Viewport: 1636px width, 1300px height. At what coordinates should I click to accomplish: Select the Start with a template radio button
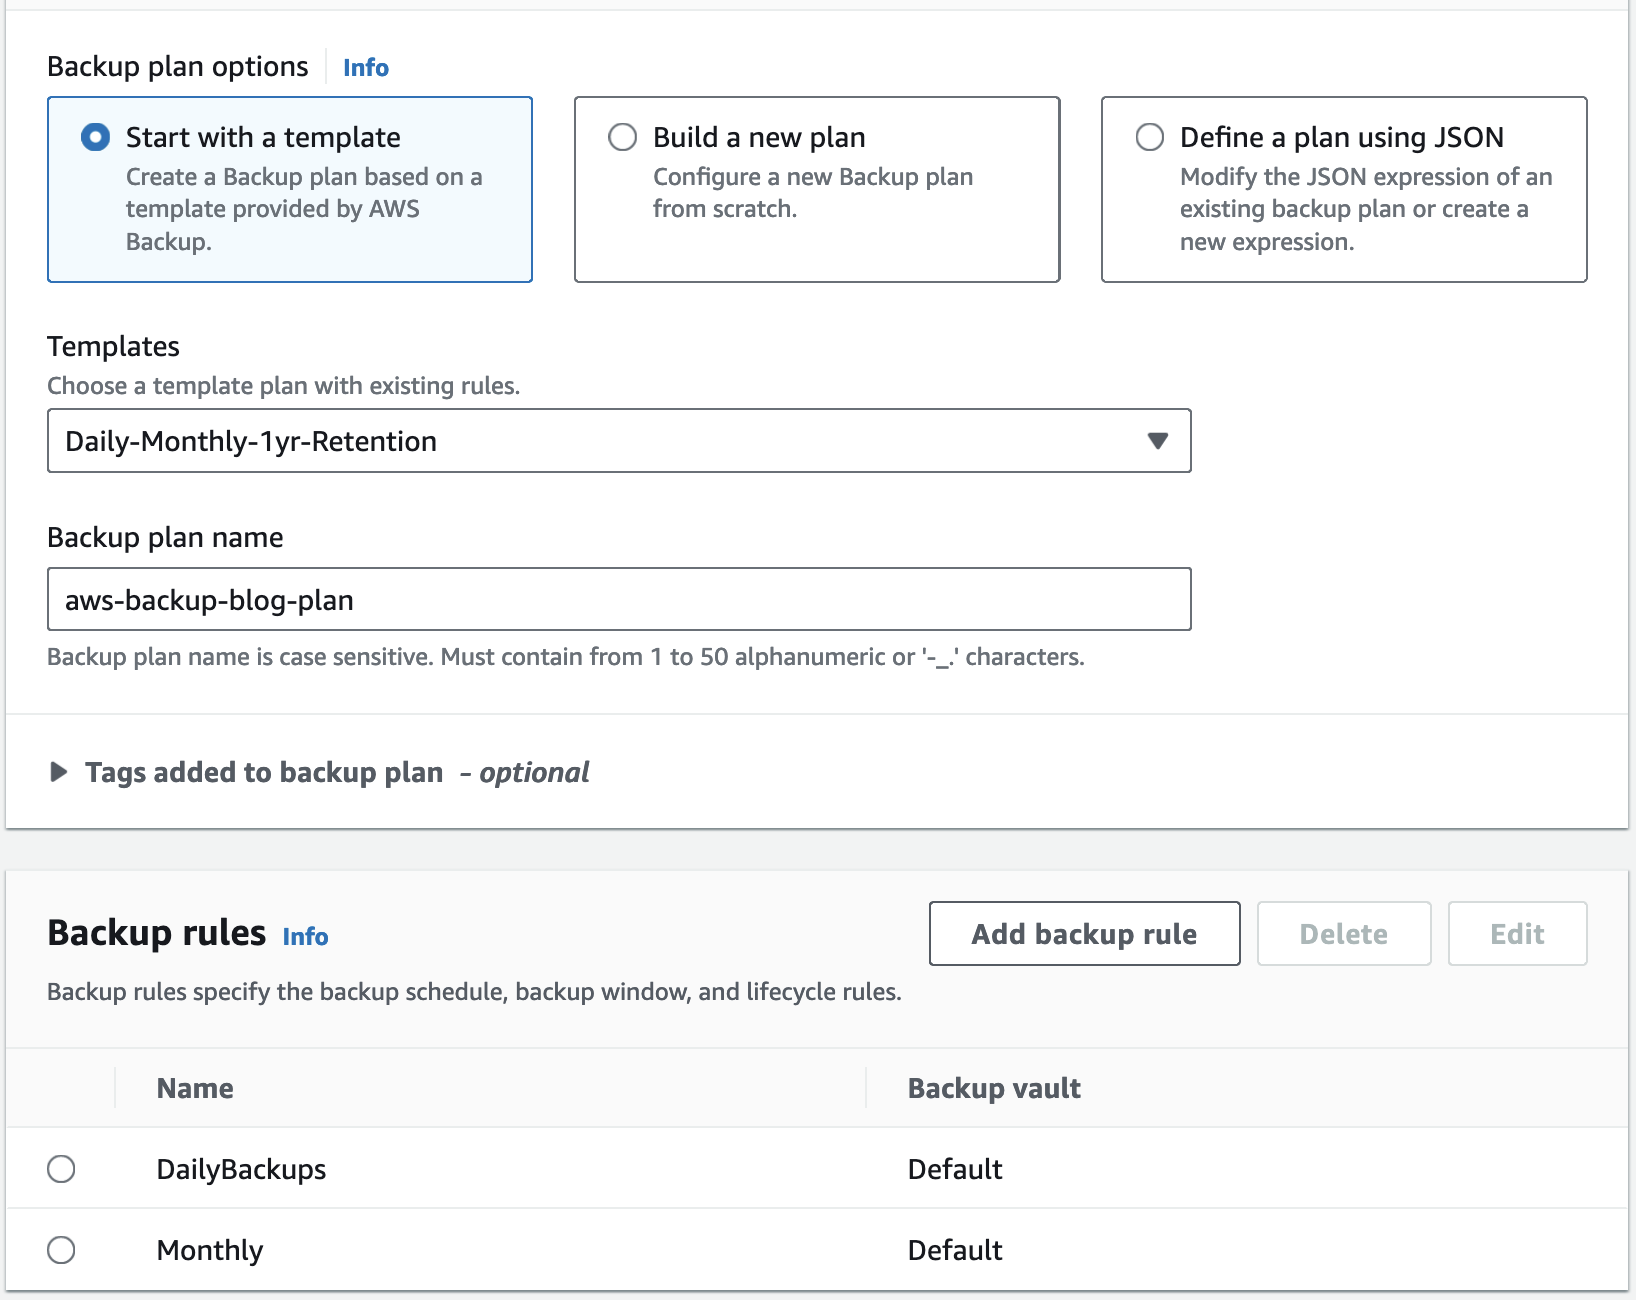(96, 137)
